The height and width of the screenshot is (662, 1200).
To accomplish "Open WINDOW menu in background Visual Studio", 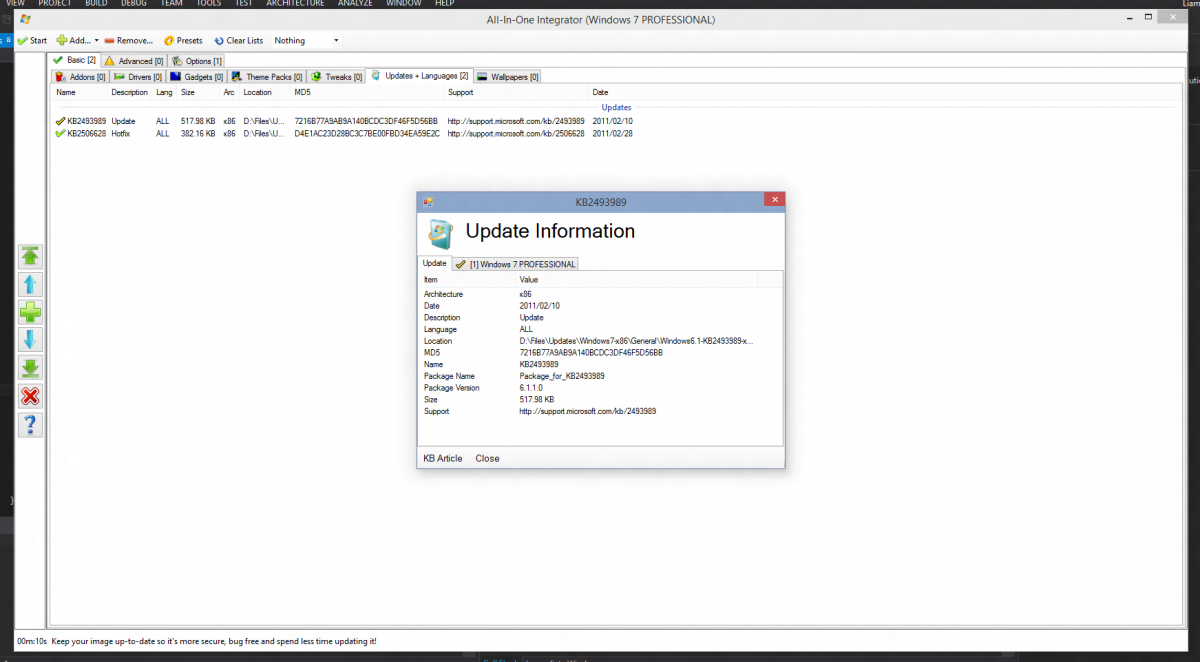I will coord(404,3).
